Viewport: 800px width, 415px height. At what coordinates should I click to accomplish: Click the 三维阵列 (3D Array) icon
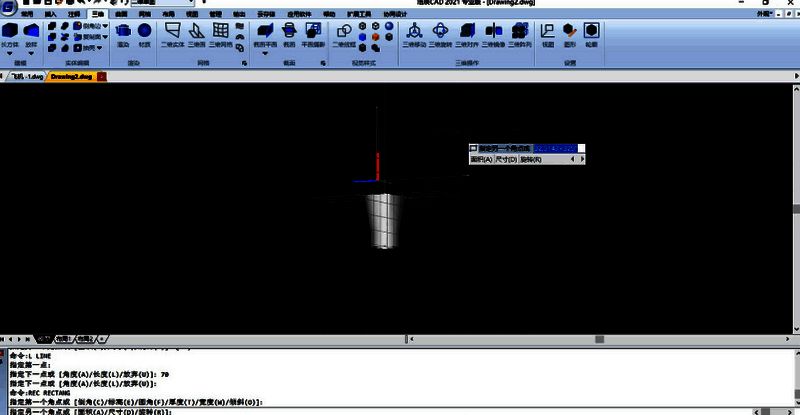(x=520, y=34)
